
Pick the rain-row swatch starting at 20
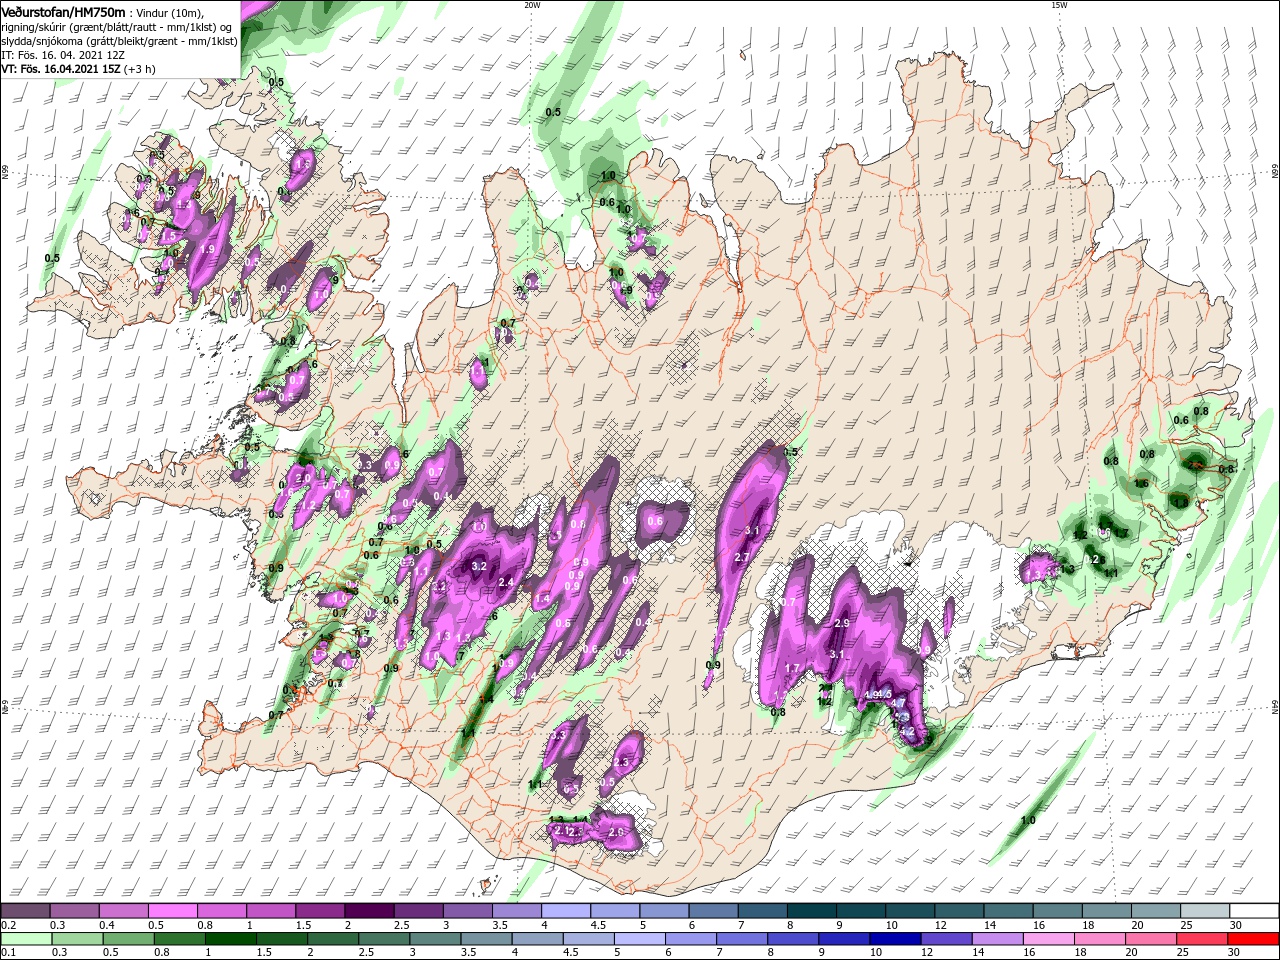[1152, 939]
